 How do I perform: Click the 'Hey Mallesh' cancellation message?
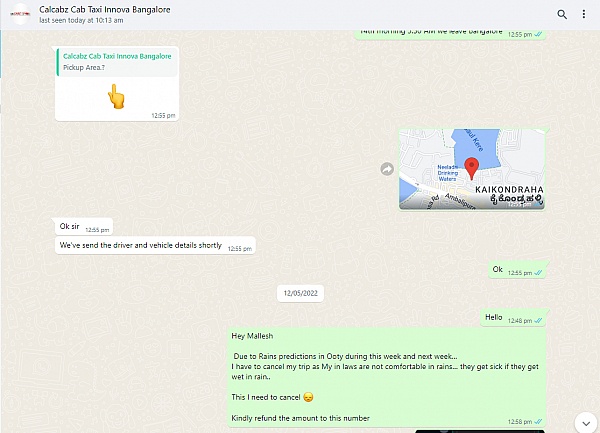click(386, 377)
